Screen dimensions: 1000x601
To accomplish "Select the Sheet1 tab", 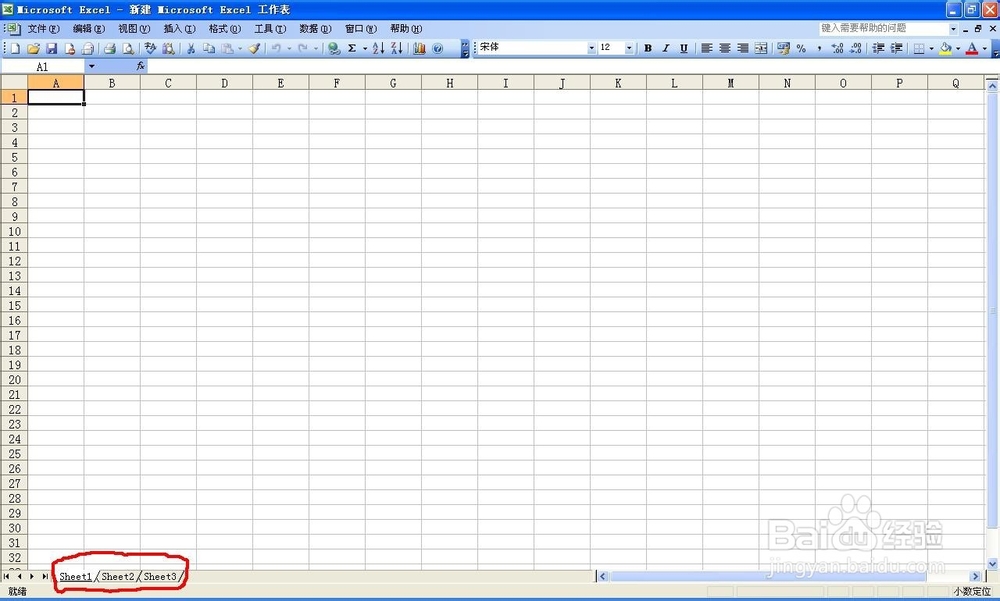I will click(75, 577).
